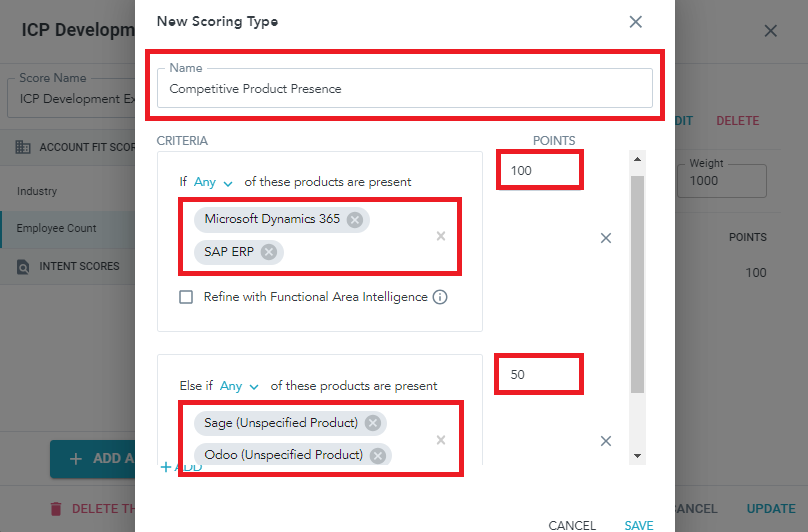The width and height of the screenshot is (808, 532).
Task: Close the New Scoring Type dialog
Action: pos(635,22)
